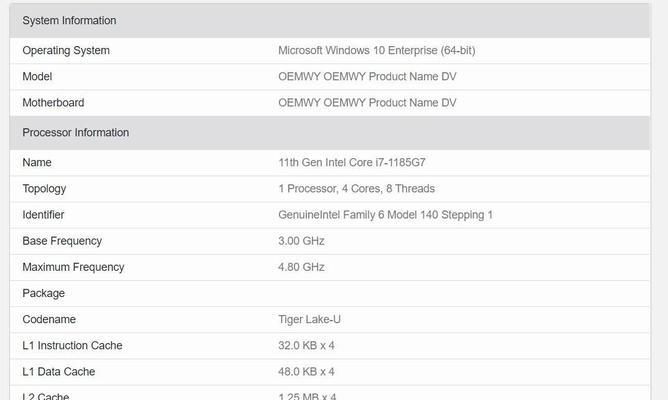The image size is (668, 400).
Task: Click the 11th Gen Intel Core i7-1185G7 text
Action: (x=358, y=163)
